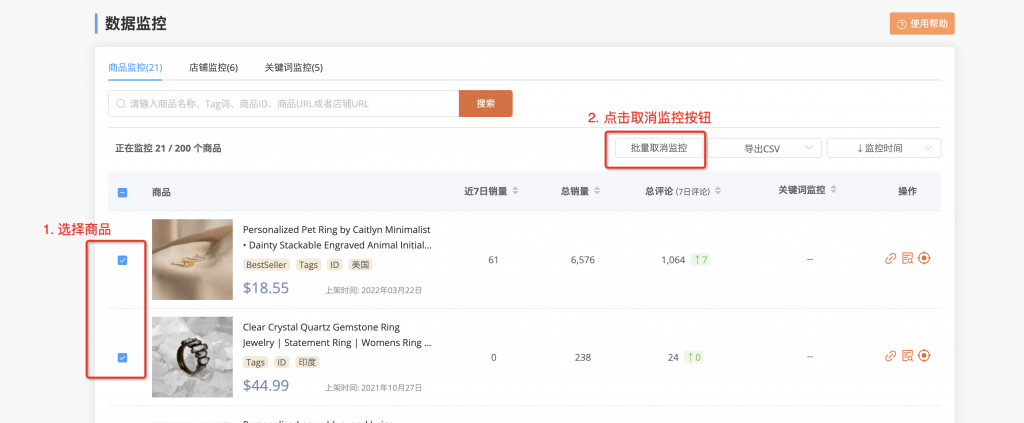Click the 批量取消监控 button

(658, 148)
